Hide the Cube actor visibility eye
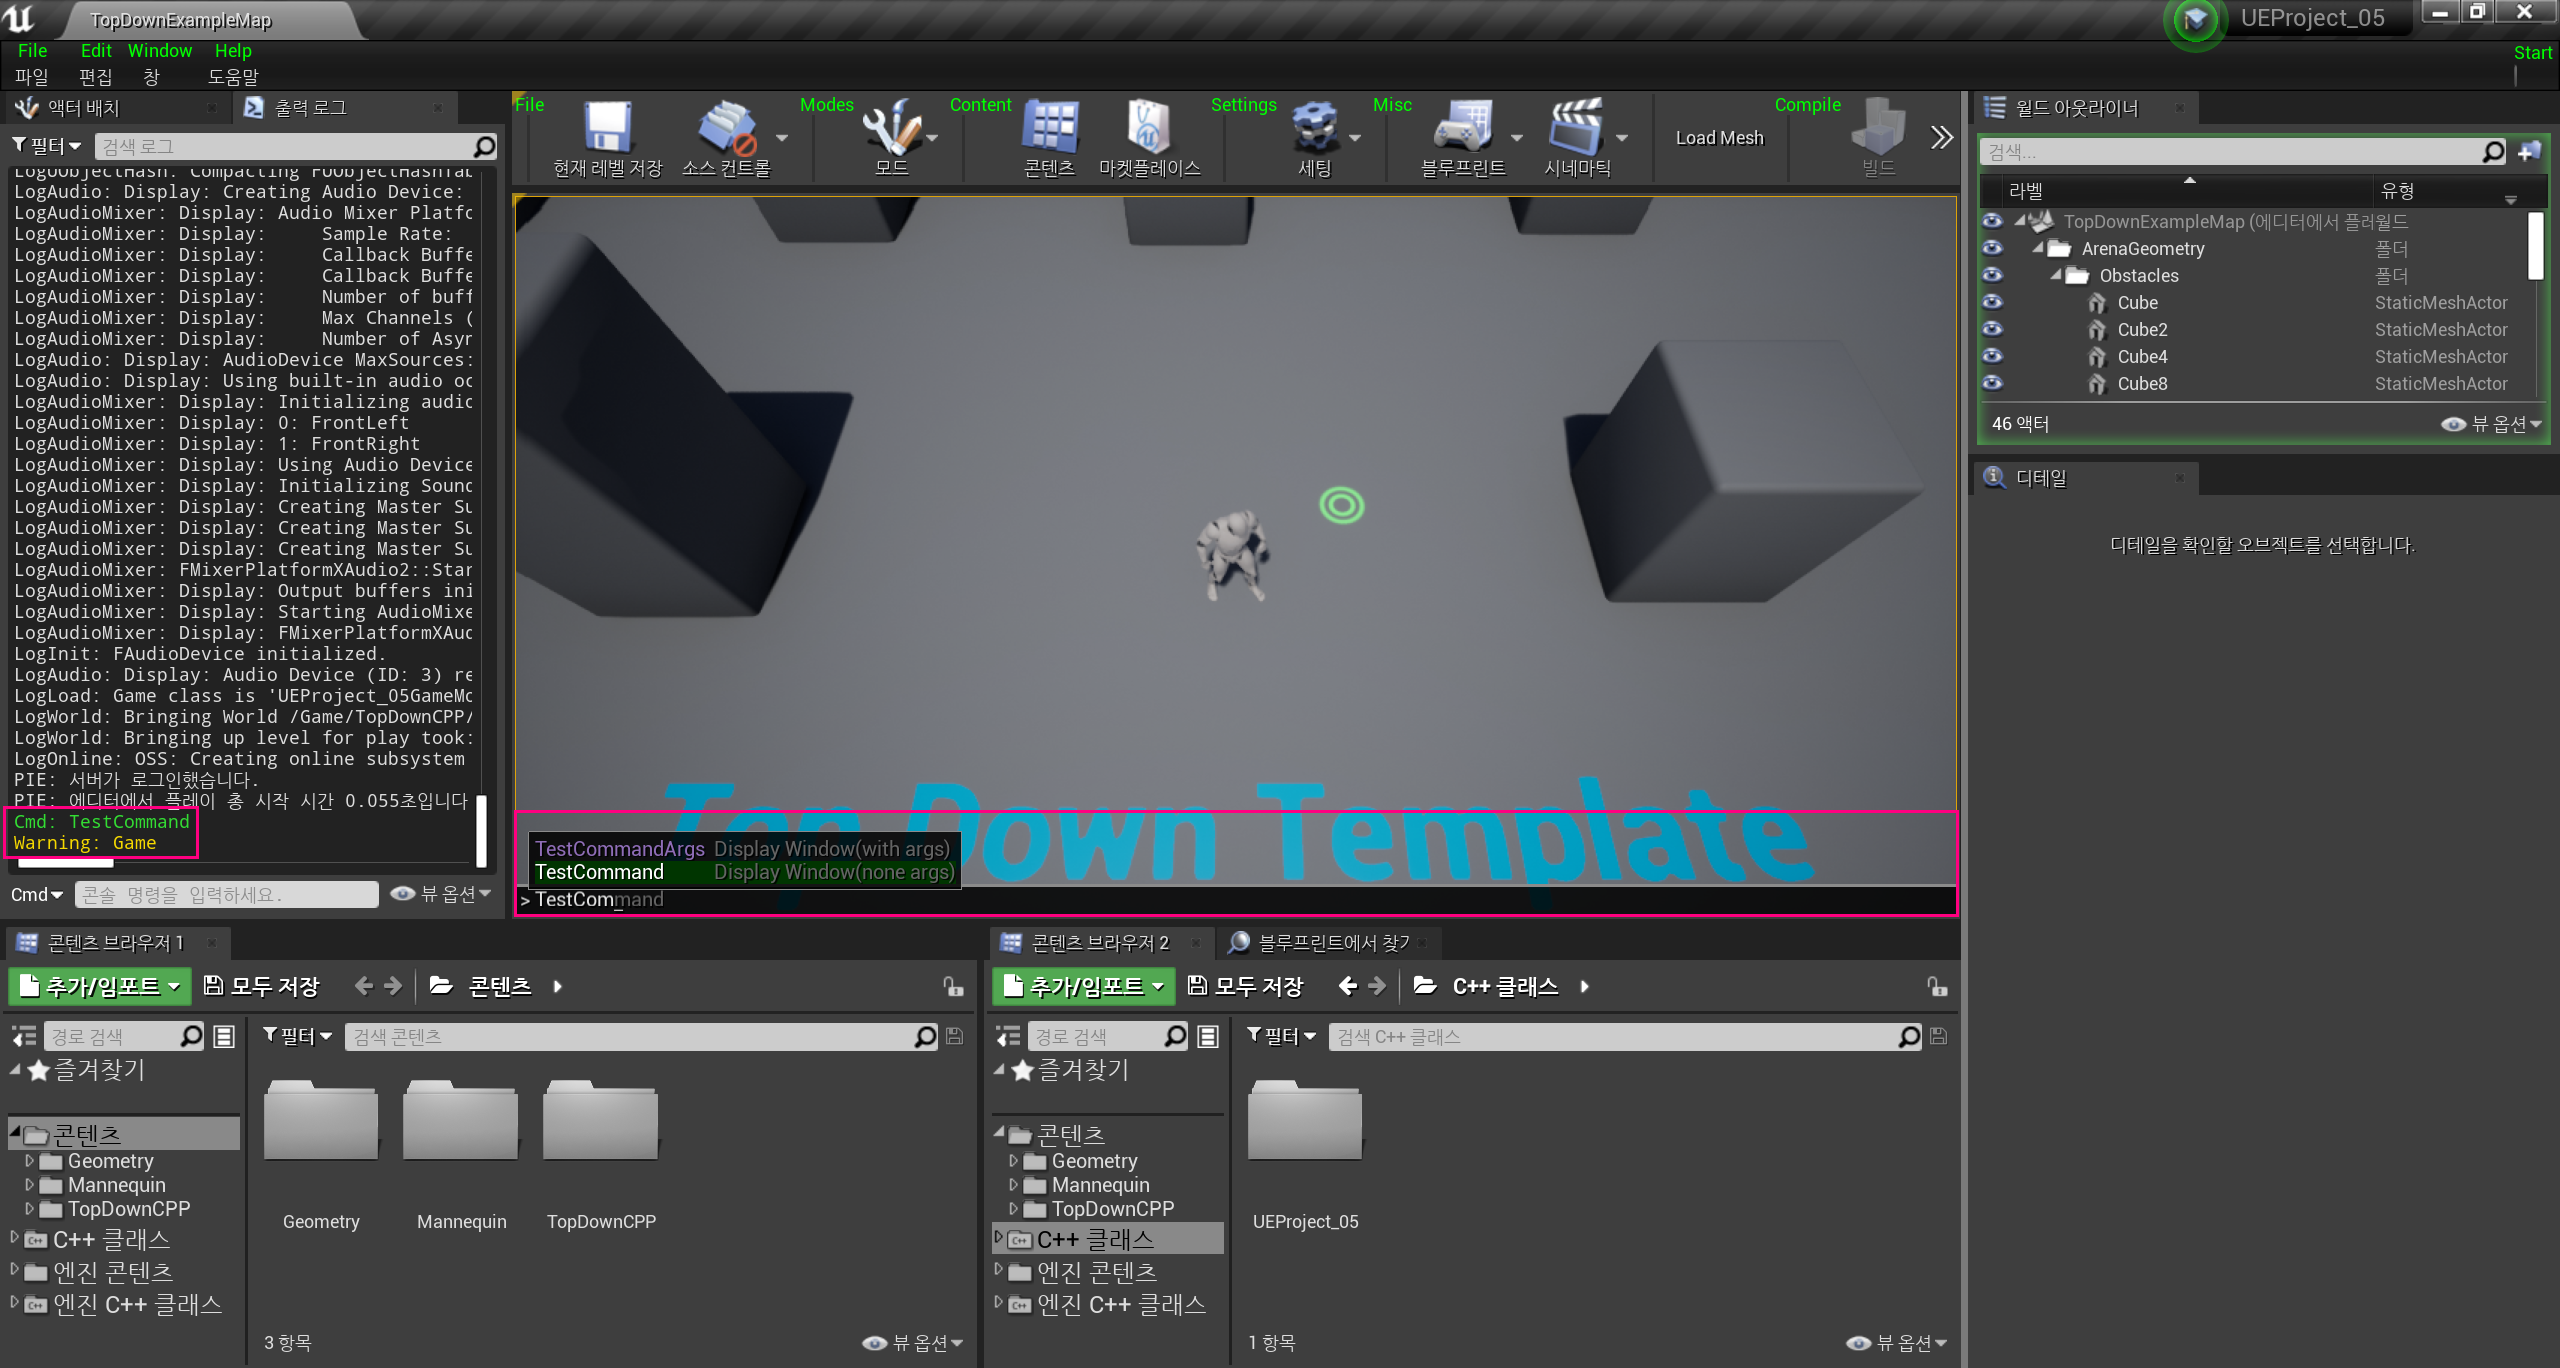This screenshot has width=2560, height=1368. coord(1992,302)
